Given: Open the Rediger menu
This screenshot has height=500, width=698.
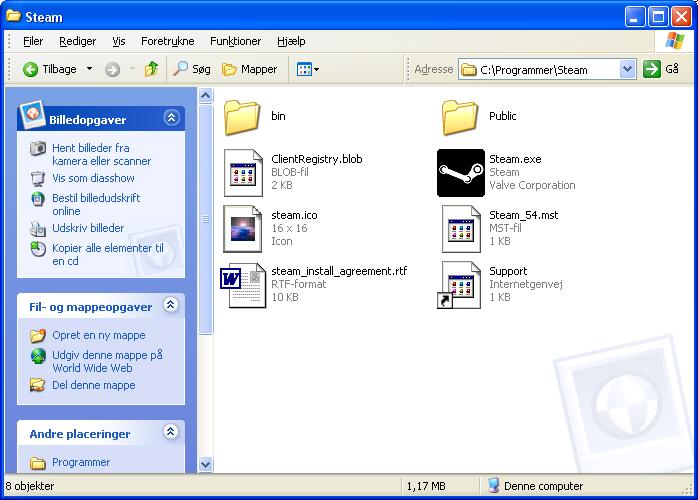Looking at the screenshot, I should point(77,41).
